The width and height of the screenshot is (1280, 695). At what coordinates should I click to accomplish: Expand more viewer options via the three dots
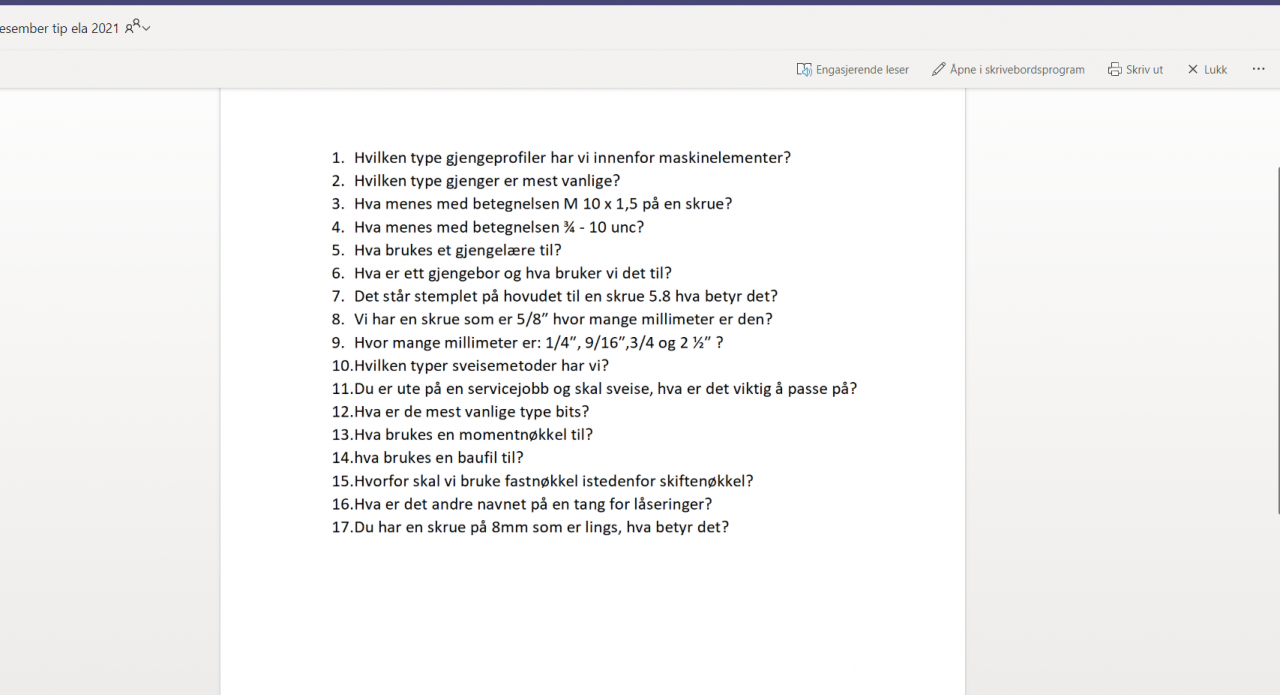[x=1258, y=69]
